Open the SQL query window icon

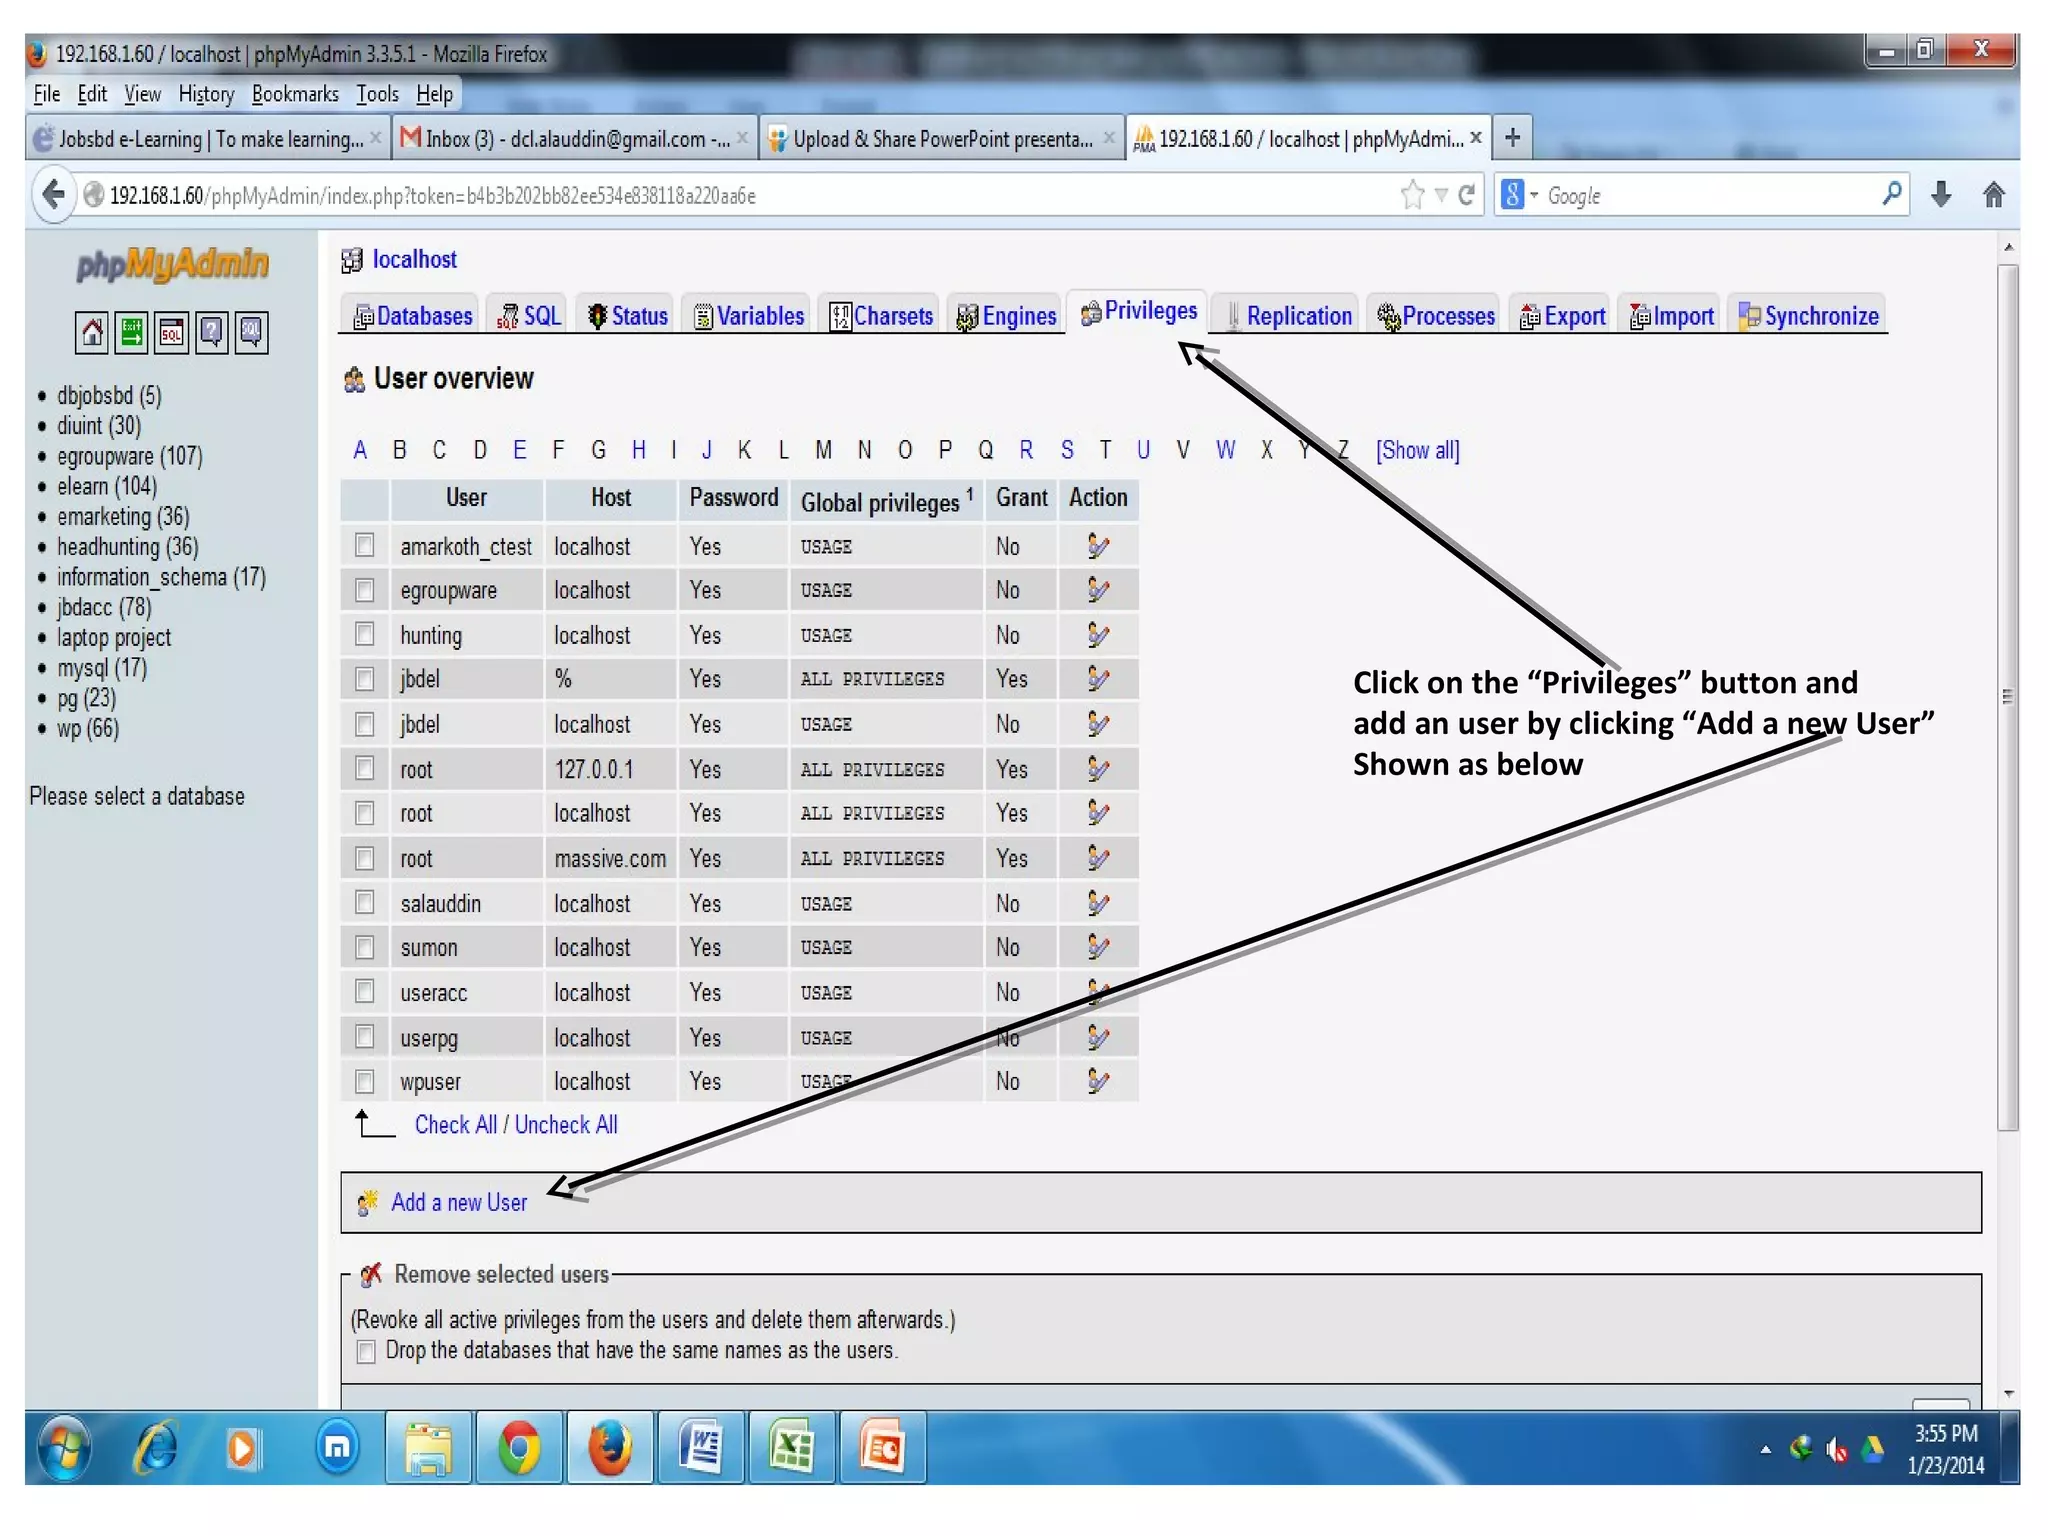point(171,332)
